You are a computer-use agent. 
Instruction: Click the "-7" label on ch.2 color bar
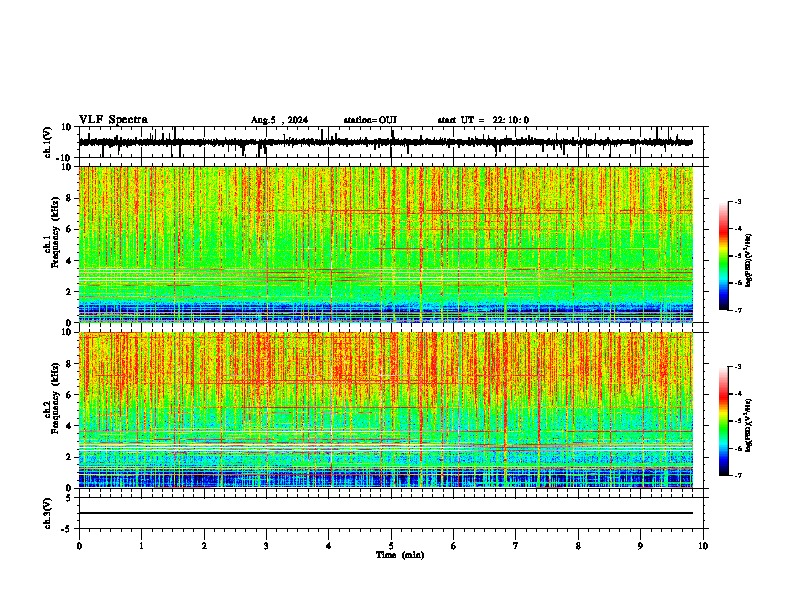(737, 475)
